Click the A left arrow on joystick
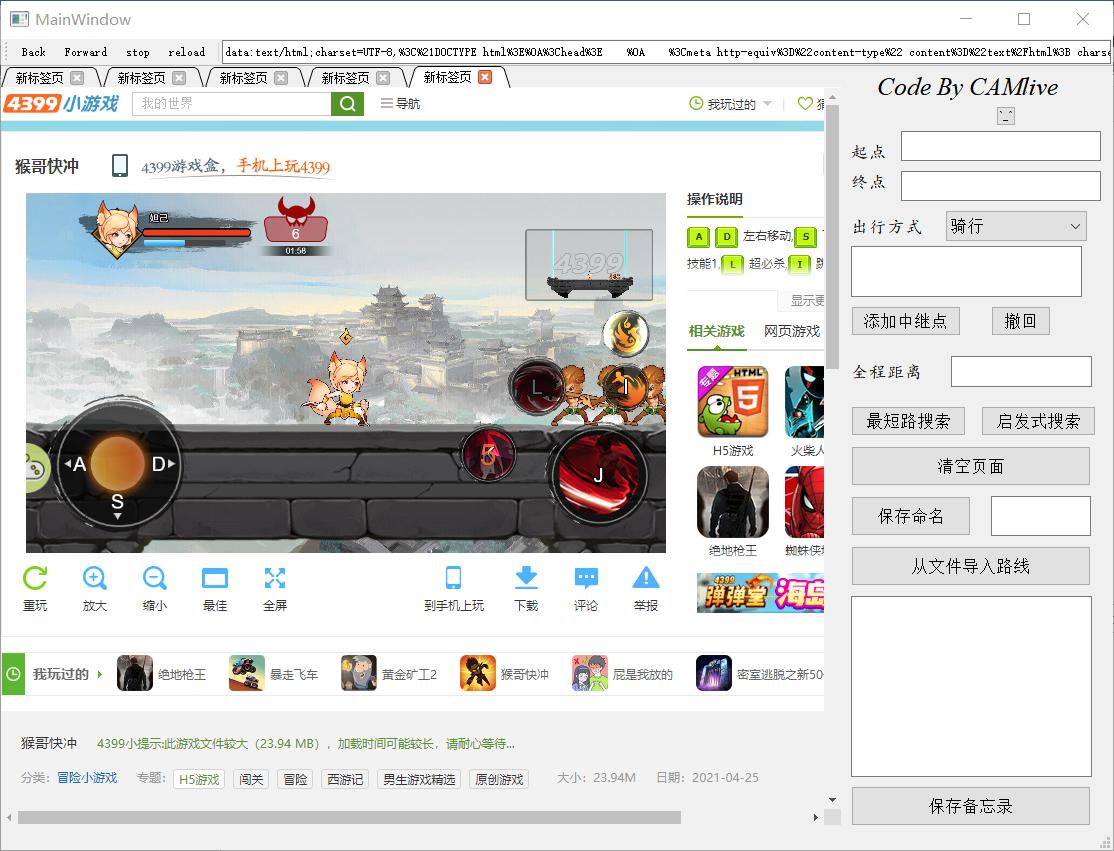The width and height of the screenshot is (1114, 851). point(76,465)
